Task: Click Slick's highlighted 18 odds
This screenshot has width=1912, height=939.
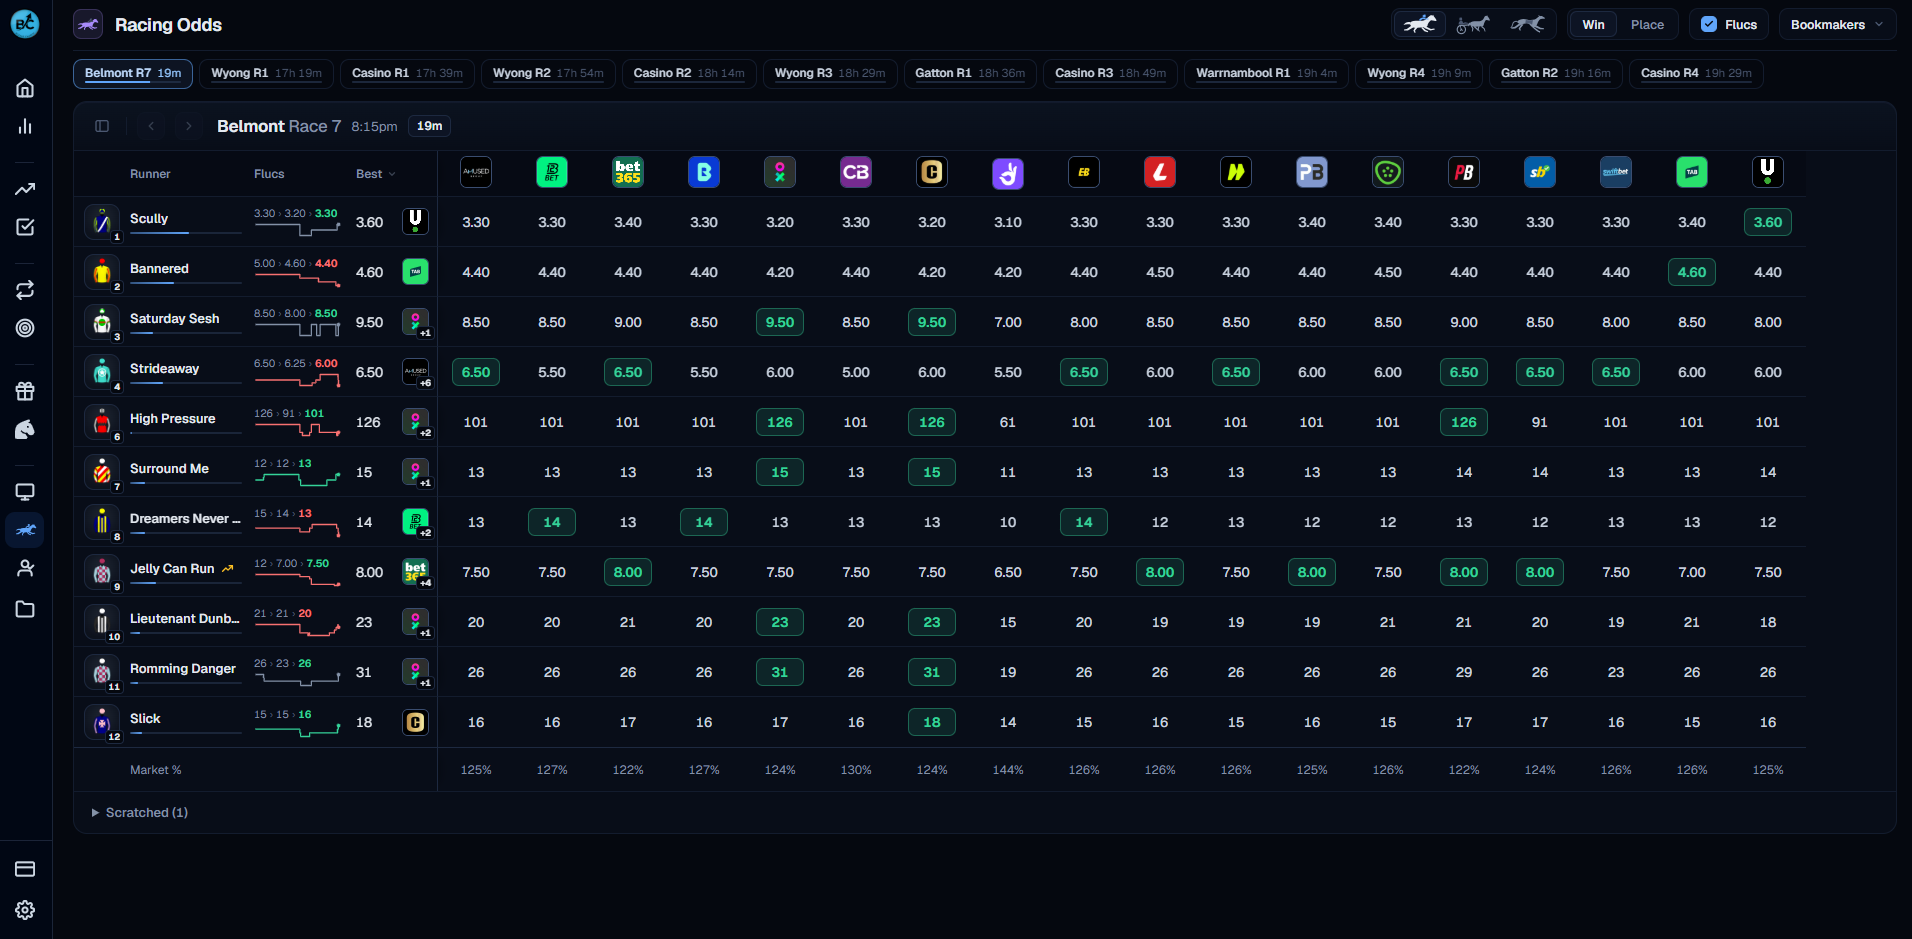Action: [932, 722]
